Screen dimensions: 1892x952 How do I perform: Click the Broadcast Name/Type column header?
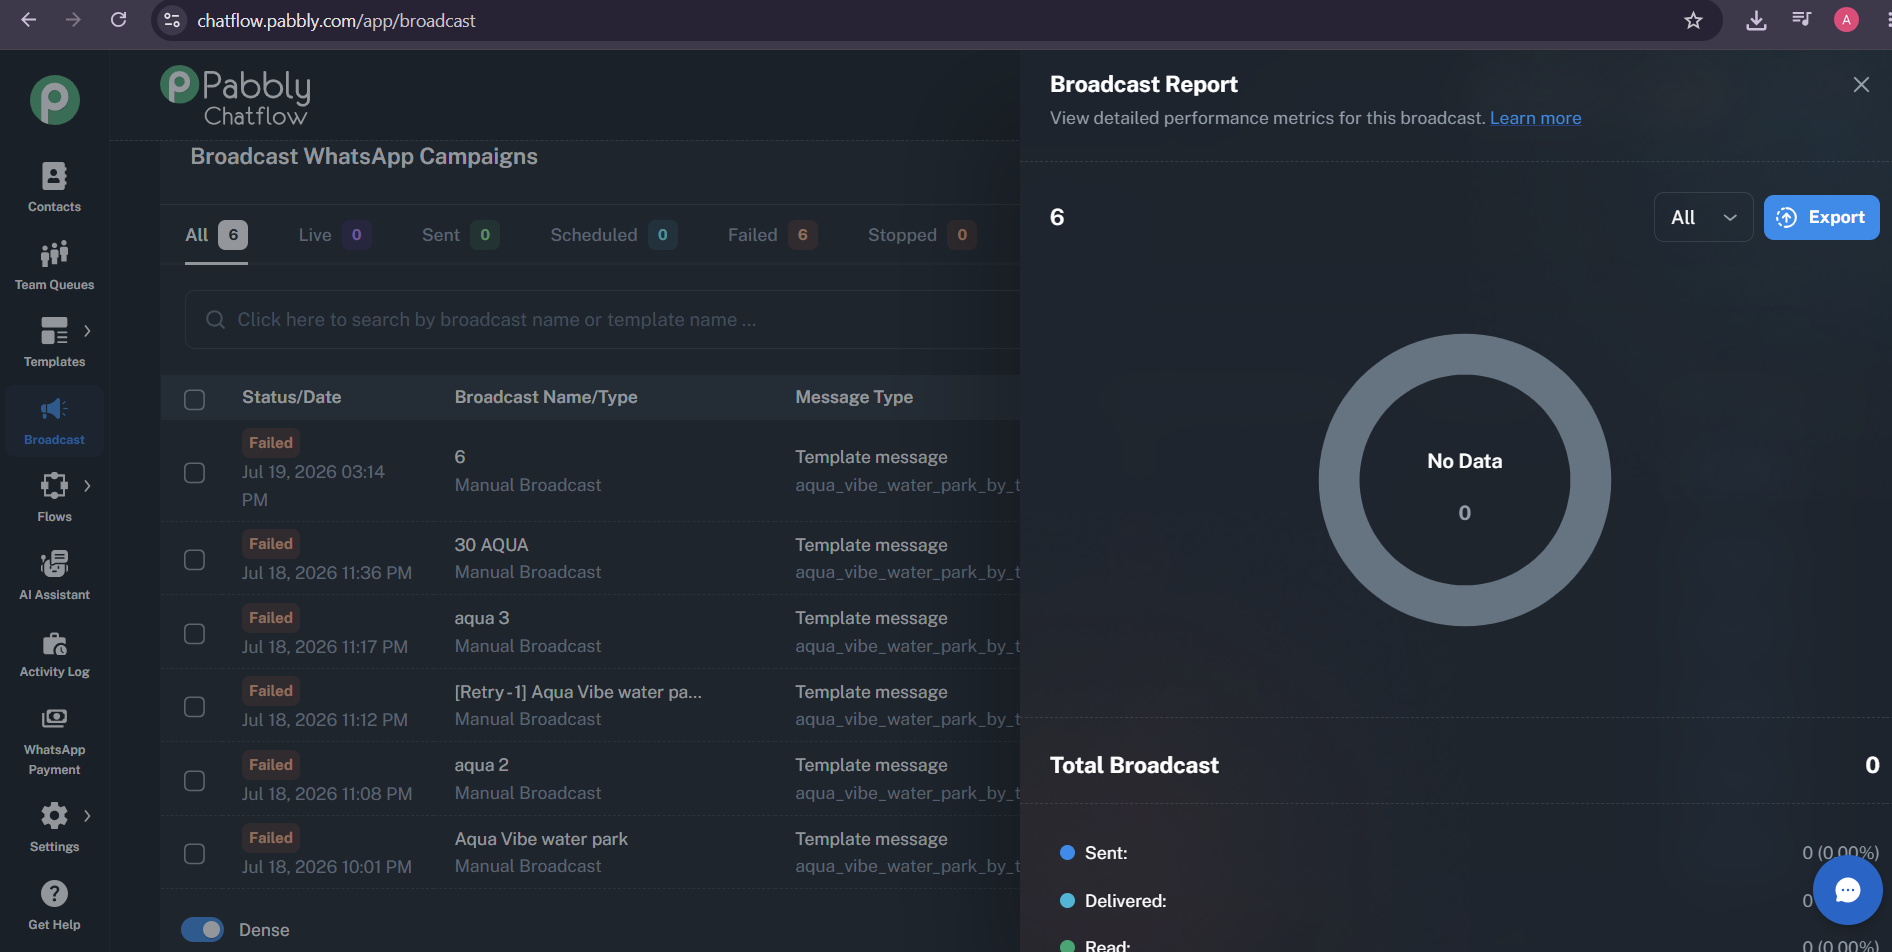546,397
